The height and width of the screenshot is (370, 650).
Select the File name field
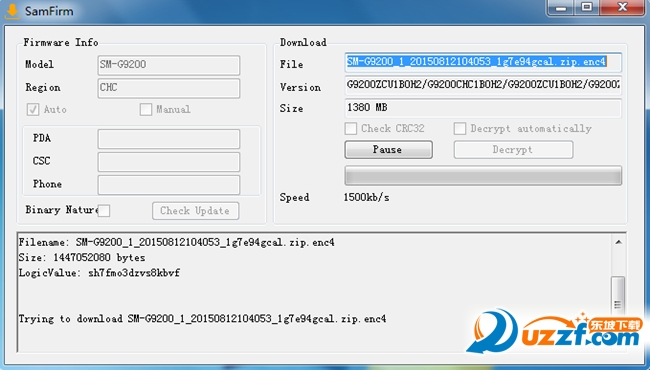point(483,62)
